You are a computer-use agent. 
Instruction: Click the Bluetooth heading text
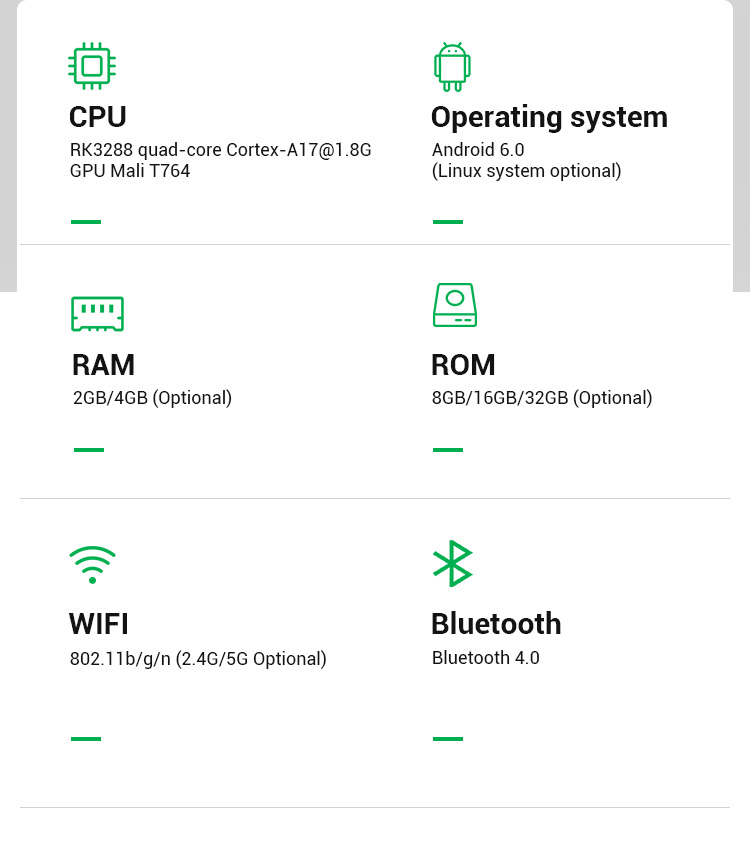496,624
